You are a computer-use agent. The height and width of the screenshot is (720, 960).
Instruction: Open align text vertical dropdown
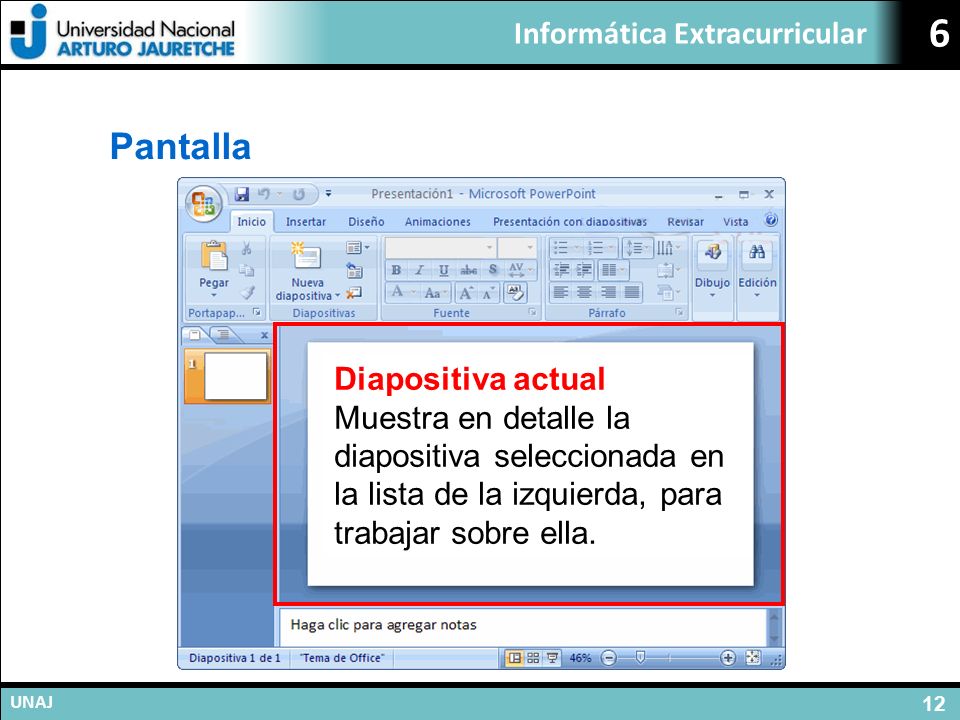click(669, 270)
